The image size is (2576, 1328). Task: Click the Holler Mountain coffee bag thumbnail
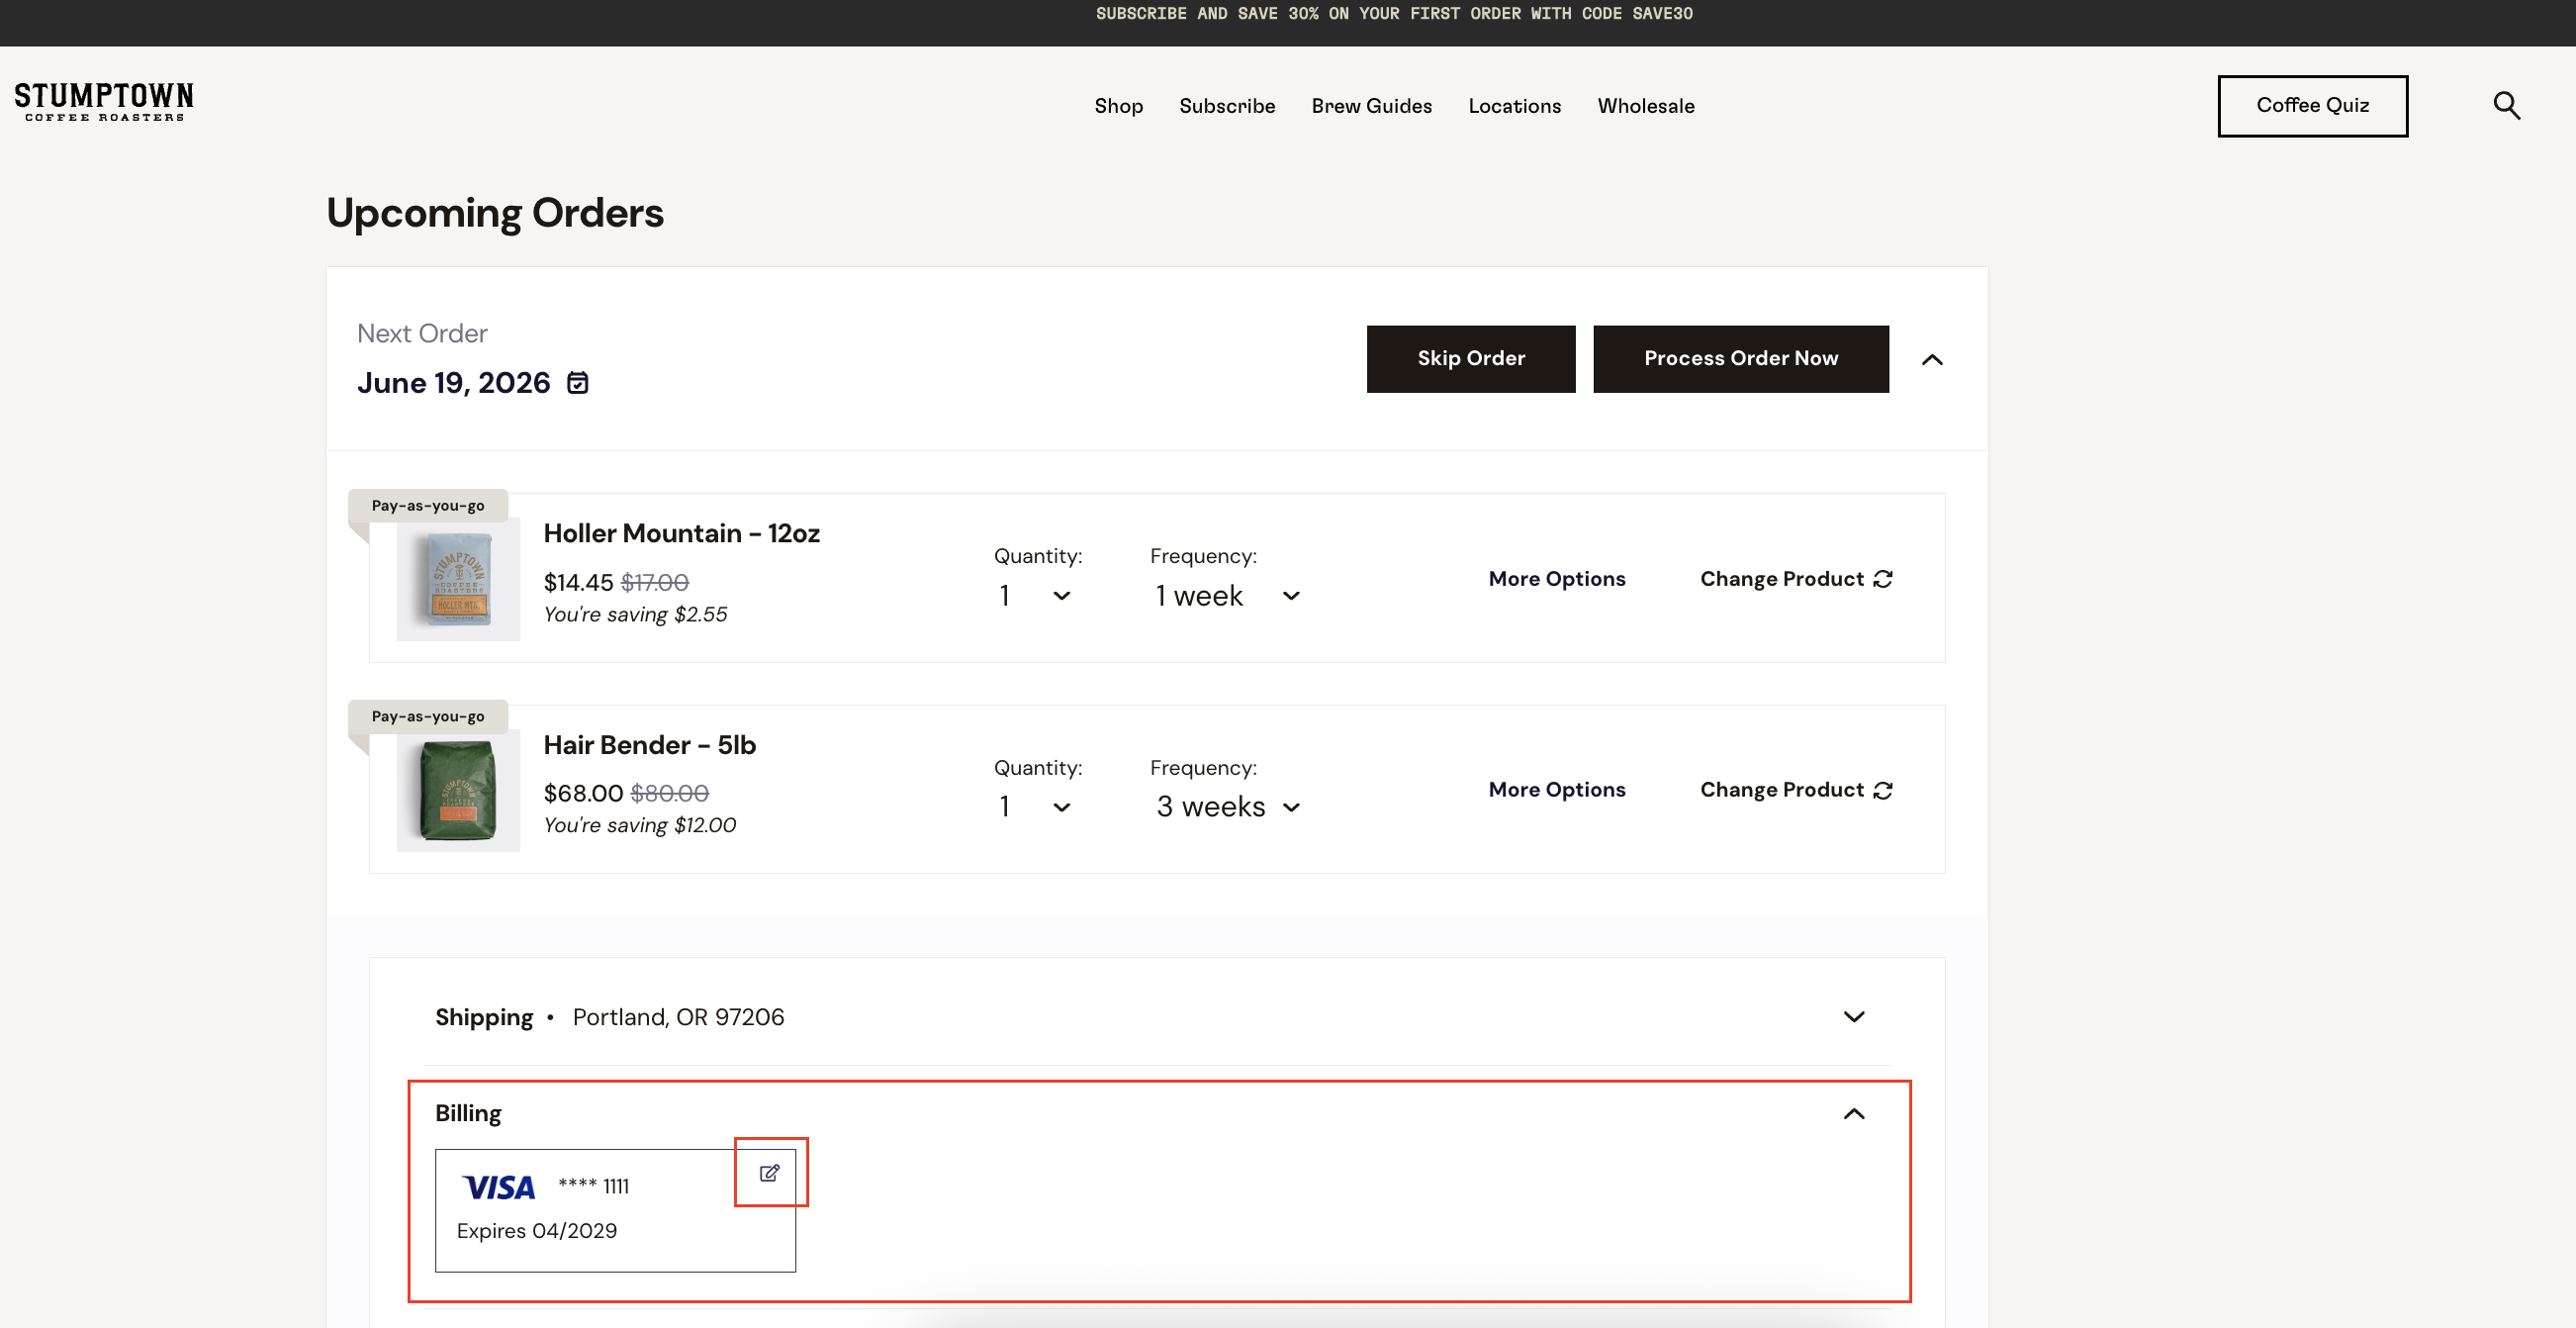click(458, 579)
